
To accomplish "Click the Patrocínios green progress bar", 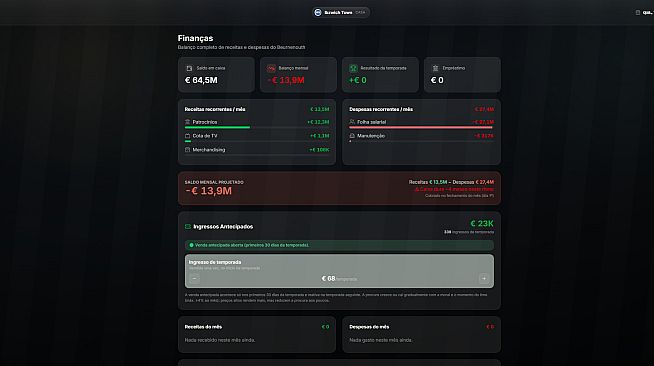I will point(217,128).
